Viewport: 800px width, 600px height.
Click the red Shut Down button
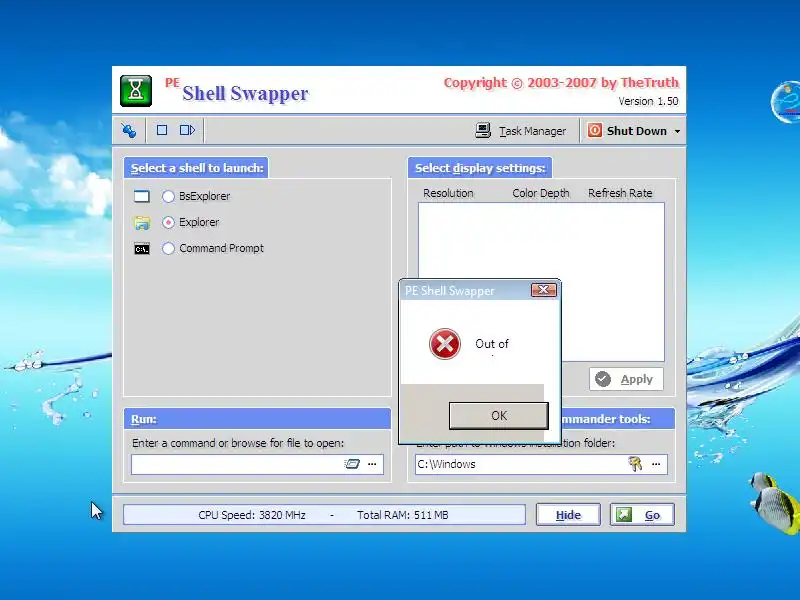[x=628, y=131]
